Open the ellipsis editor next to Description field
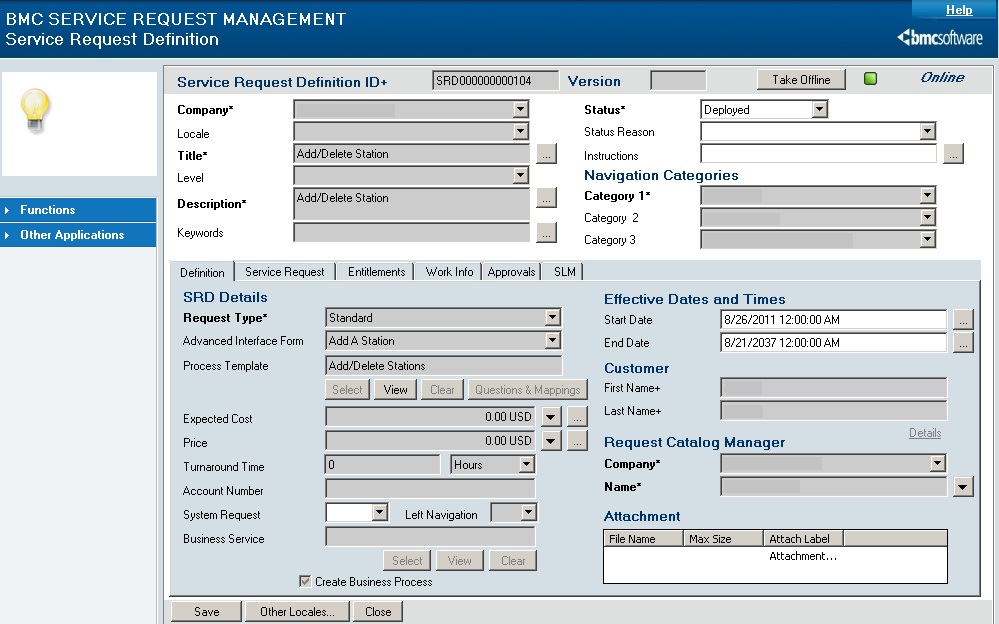Screen dimensions: 999x624 (x=546, y=198)
